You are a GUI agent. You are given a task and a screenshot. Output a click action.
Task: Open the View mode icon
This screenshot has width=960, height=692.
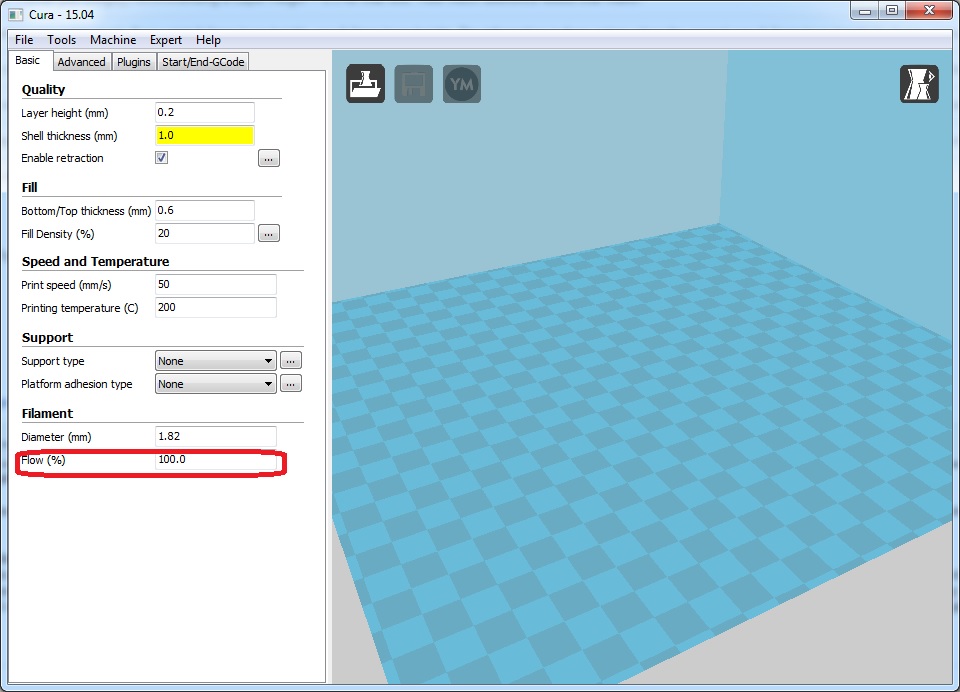pos(919,84)
